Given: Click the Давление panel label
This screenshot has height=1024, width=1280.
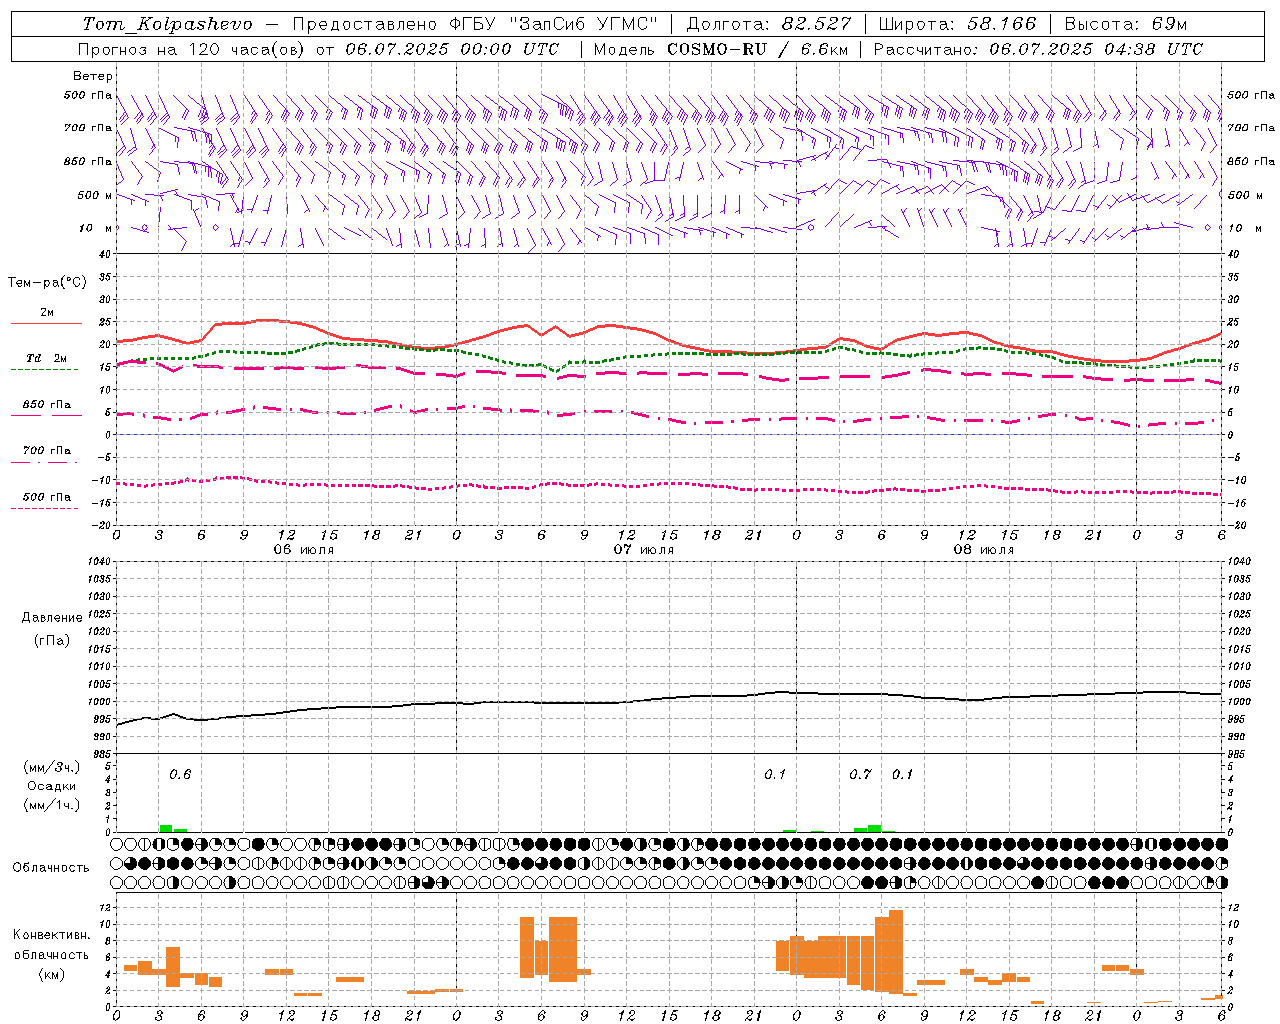Looking at the screenshot, I should 52,618.
